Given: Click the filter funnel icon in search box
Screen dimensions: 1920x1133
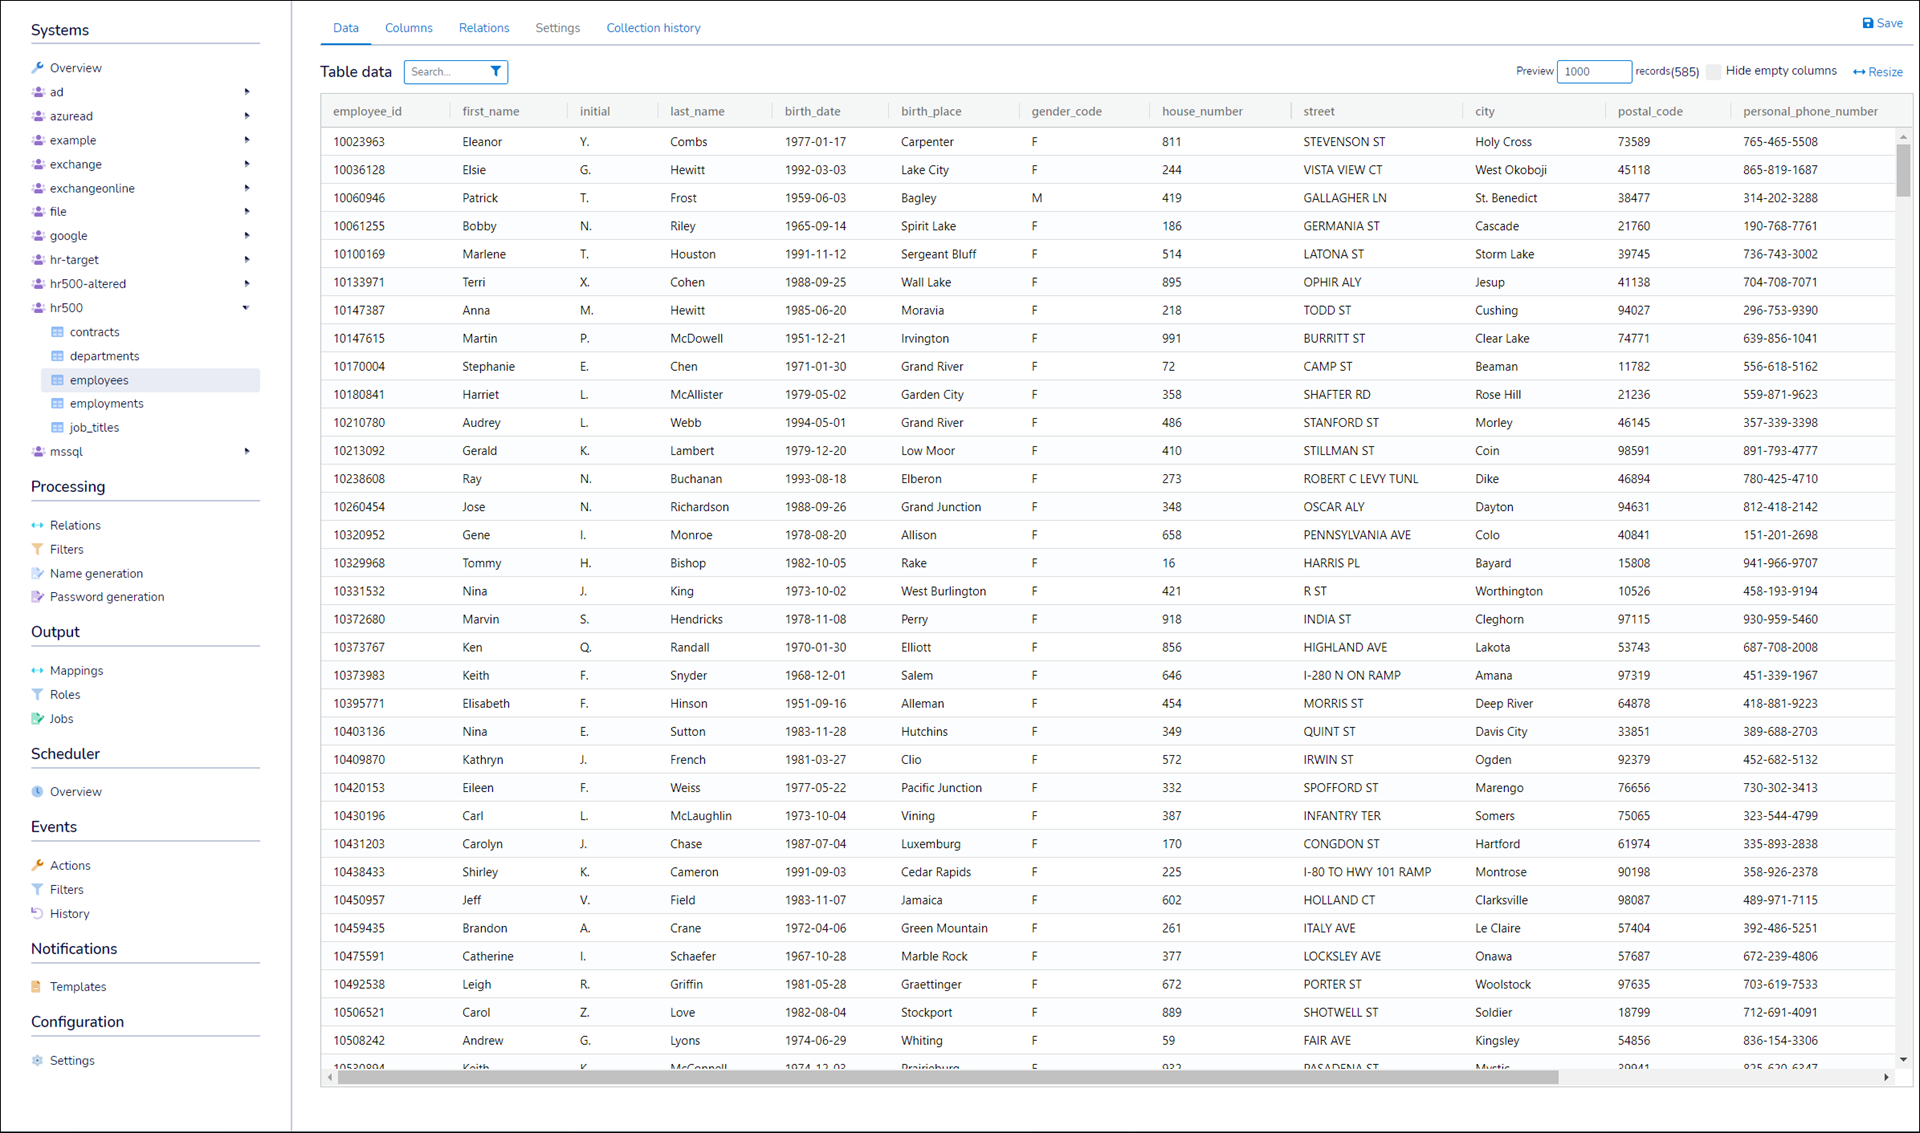Looking at the screenshot, I should coord(496,71).
